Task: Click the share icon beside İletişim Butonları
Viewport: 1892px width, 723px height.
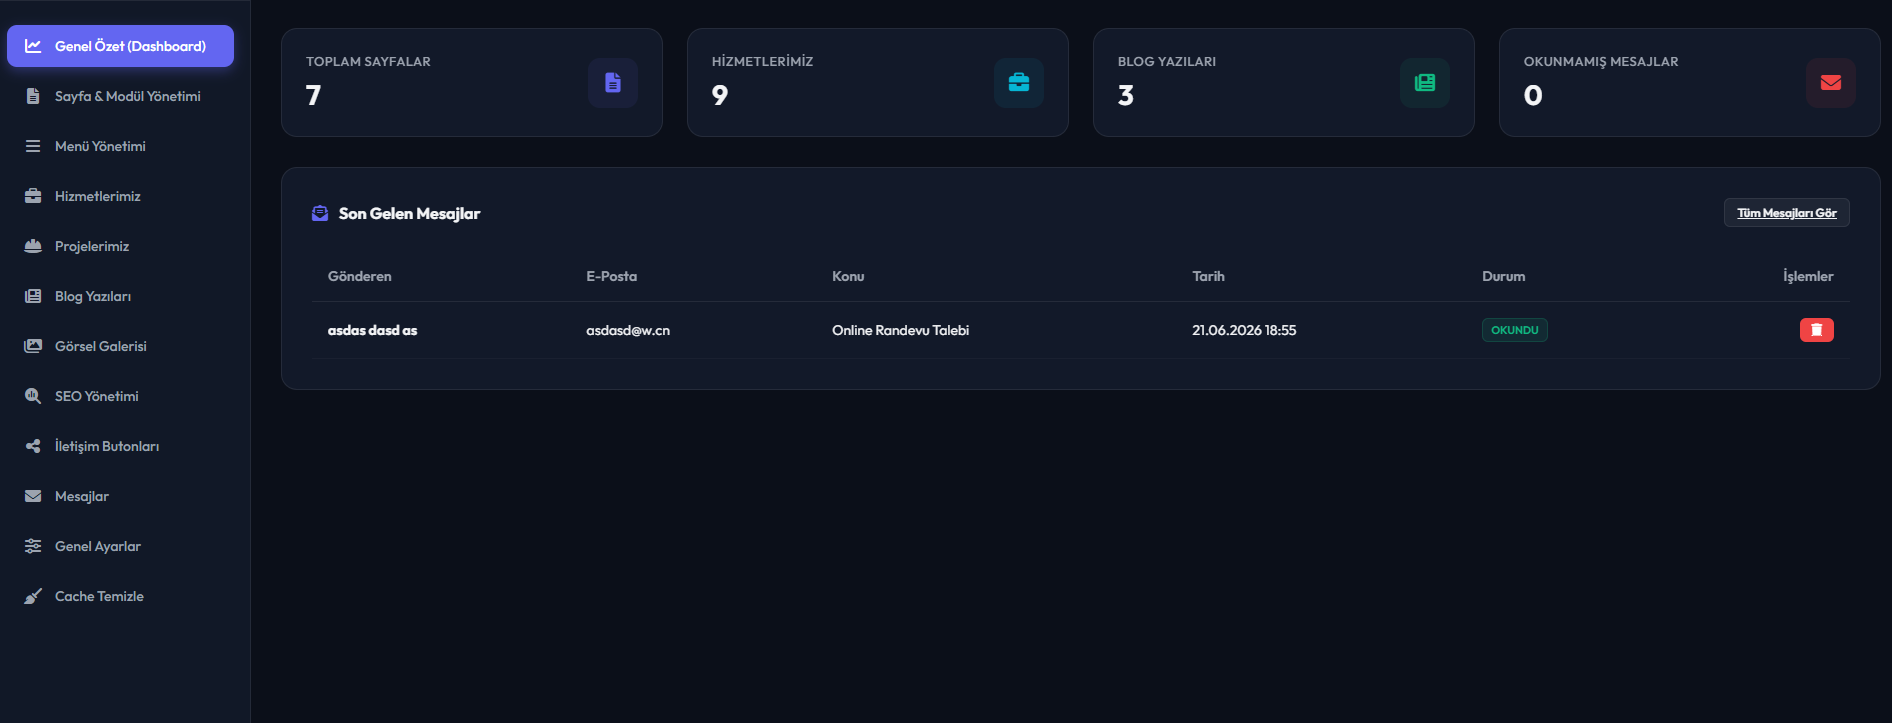Action: [33, 446]
